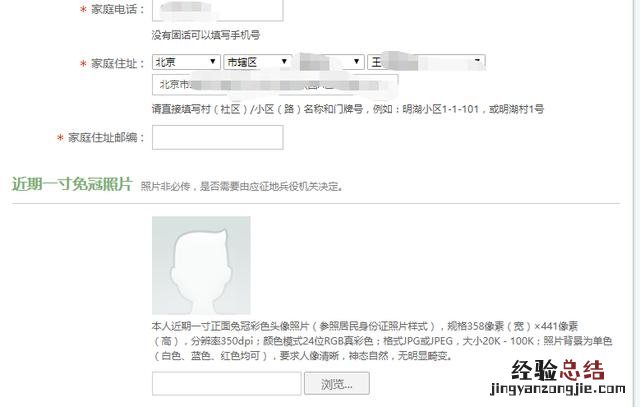Click the red asterisk beside 家庭住址

click(83, 64)
